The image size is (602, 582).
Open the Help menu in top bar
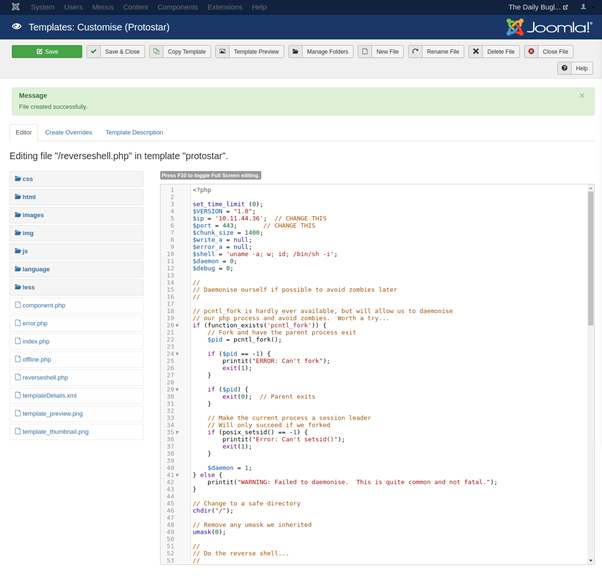pyautogui.click(x=259, y=7)
